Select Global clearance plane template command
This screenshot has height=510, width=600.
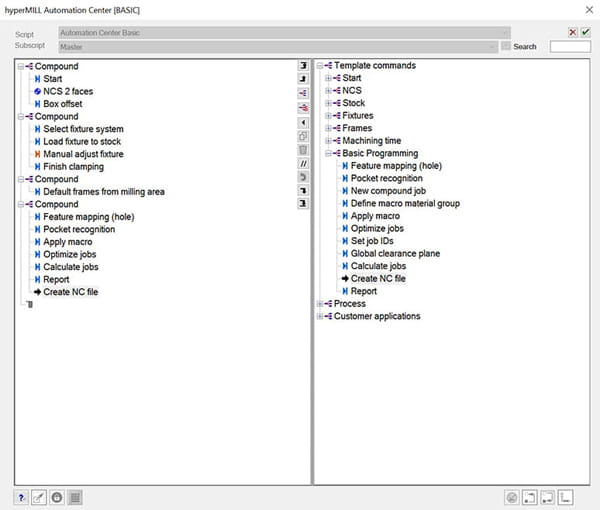pos(395,254)
